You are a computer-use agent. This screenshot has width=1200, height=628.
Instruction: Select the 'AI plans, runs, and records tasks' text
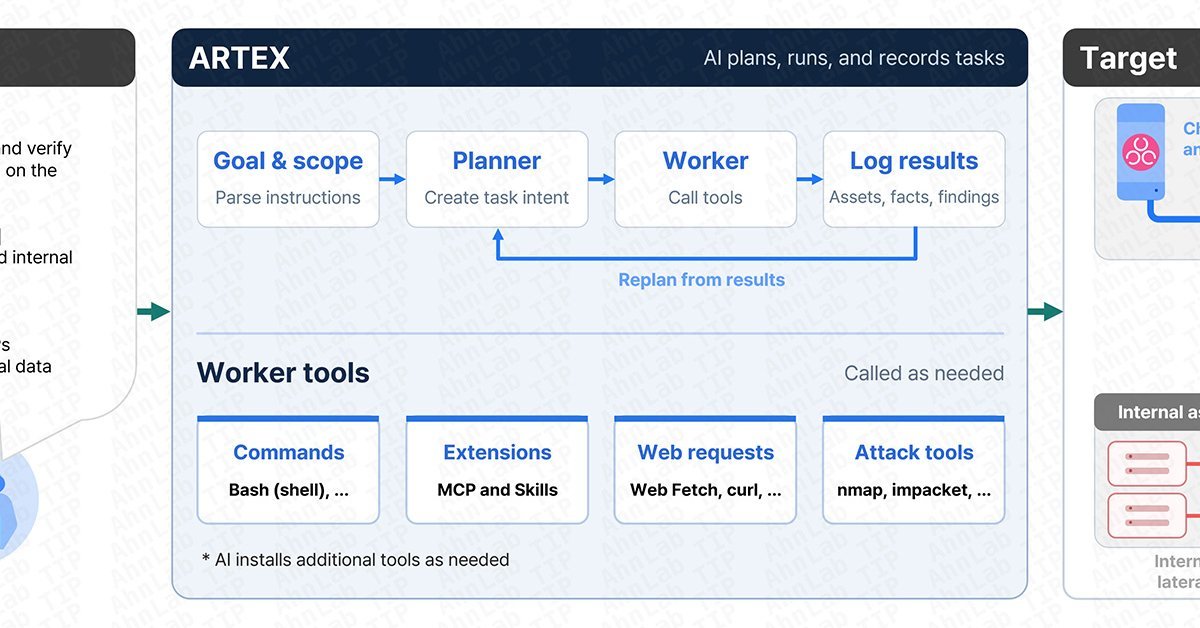(x=854, y=58)
